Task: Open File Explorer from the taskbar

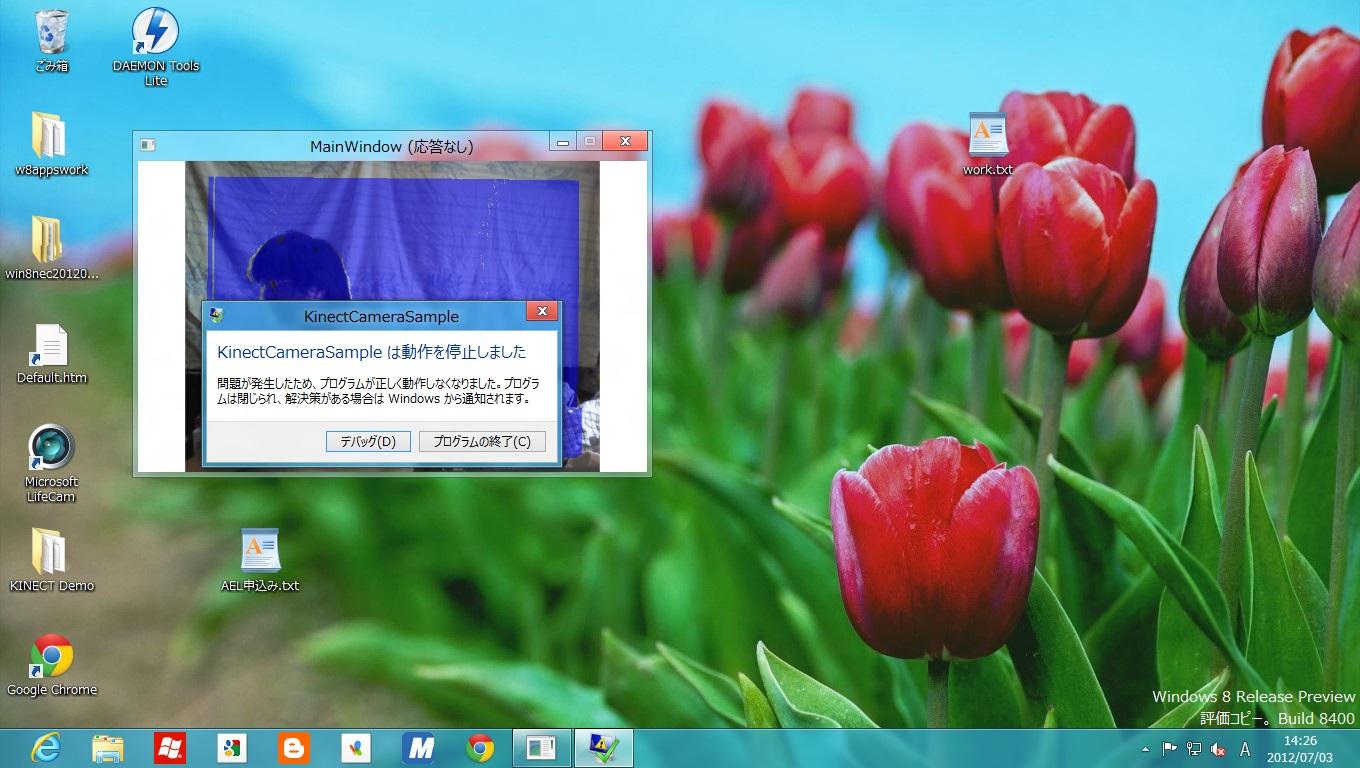Action: (107, 748)
